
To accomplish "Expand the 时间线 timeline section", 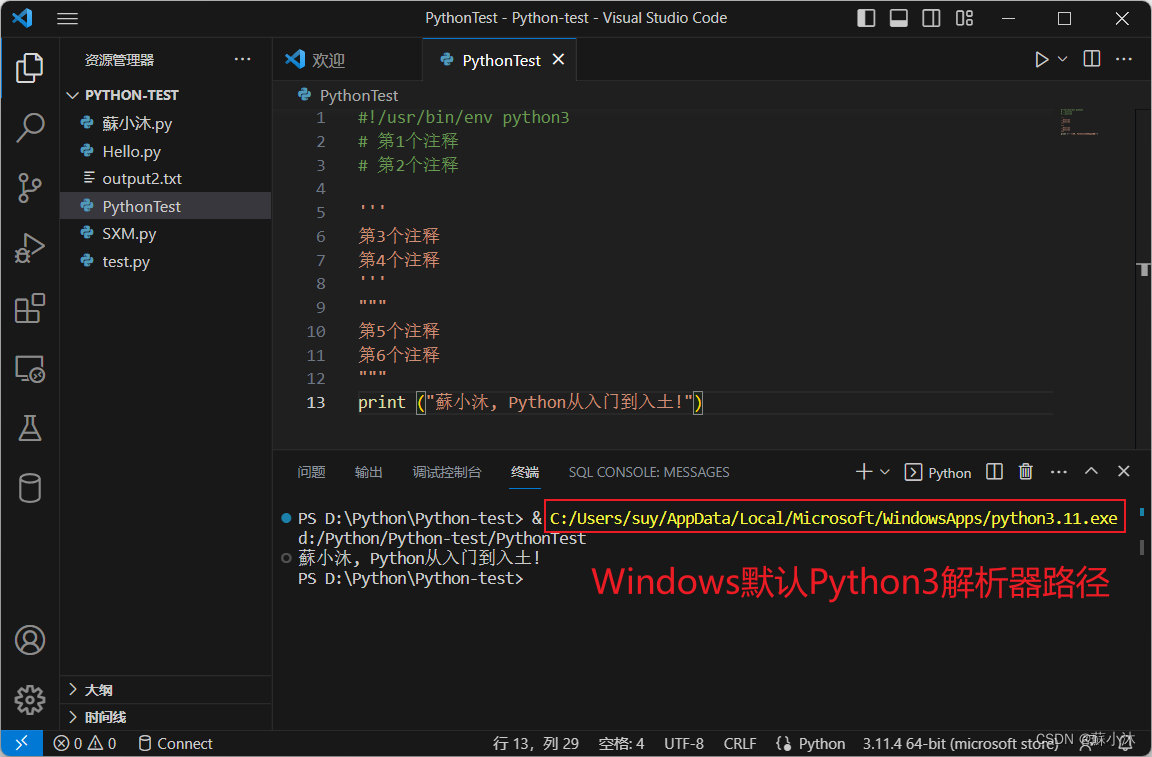I will 165,717.
